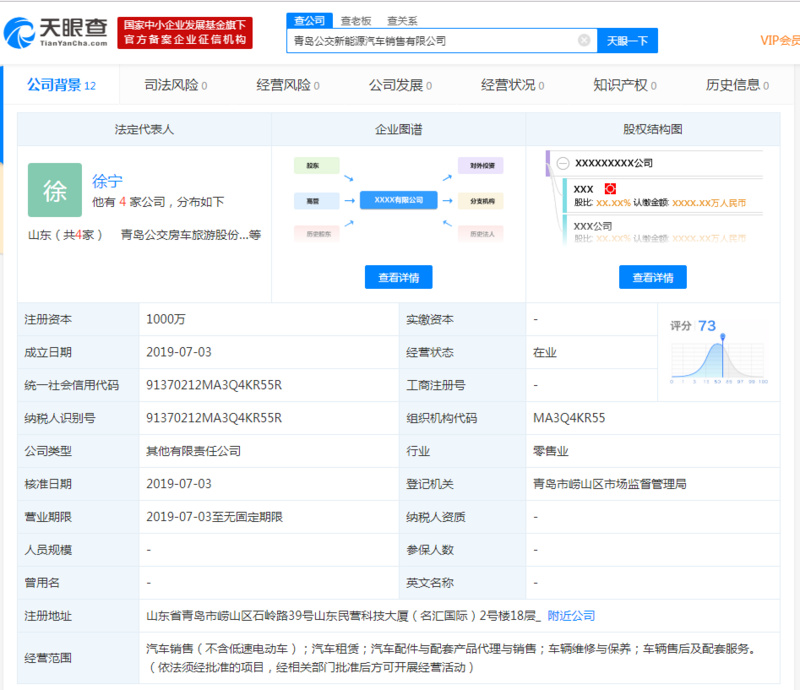The image size is (800, 690).
Task: Click the 对外投资 node in enterprise graph
Action: click(x=481, y=165)
